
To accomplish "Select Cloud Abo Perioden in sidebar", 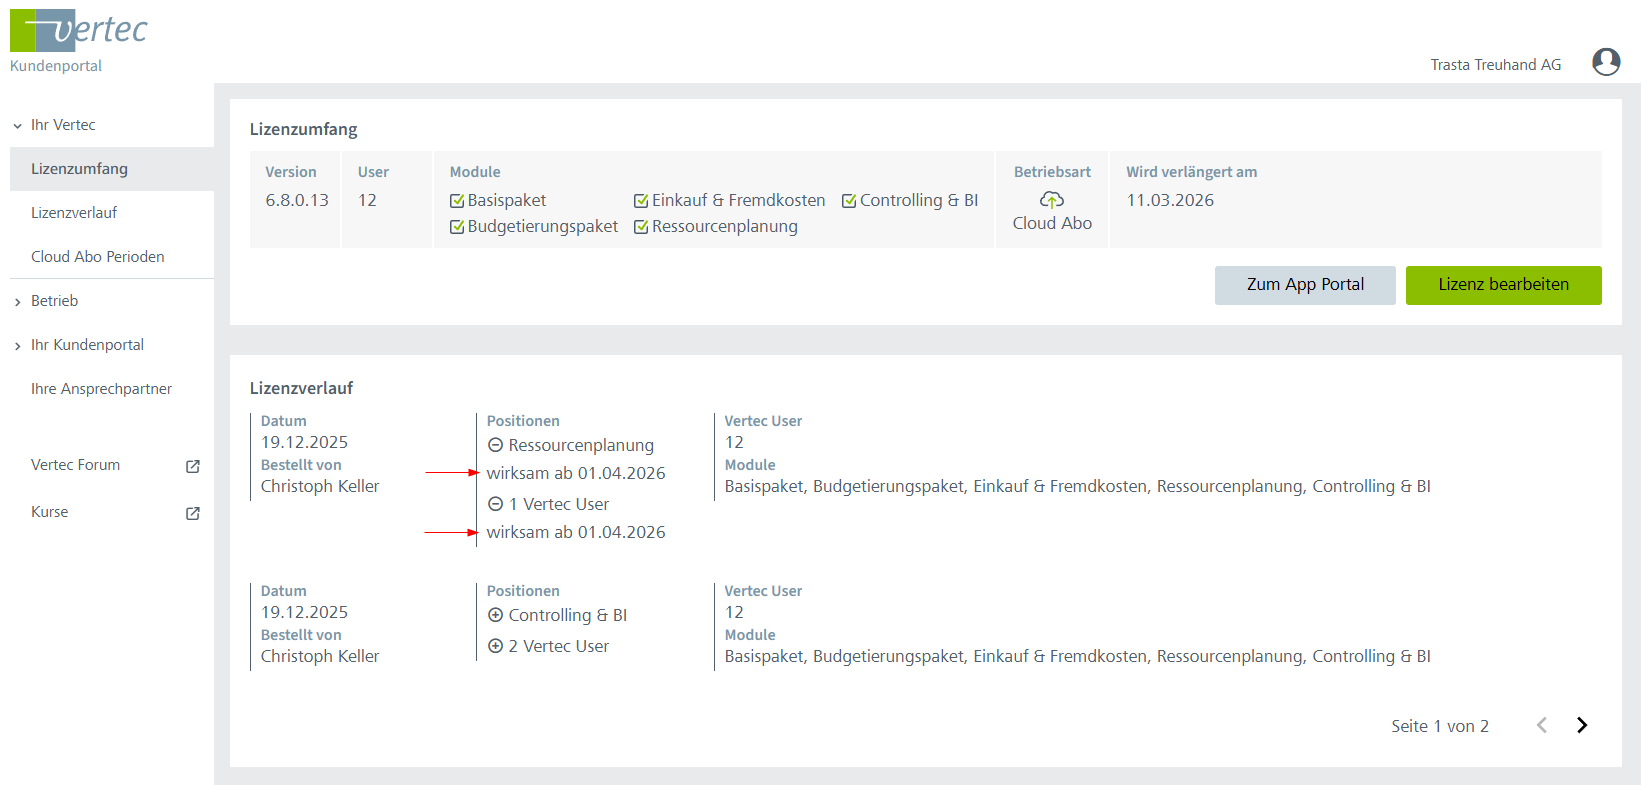I will click(x=98, y=257).
